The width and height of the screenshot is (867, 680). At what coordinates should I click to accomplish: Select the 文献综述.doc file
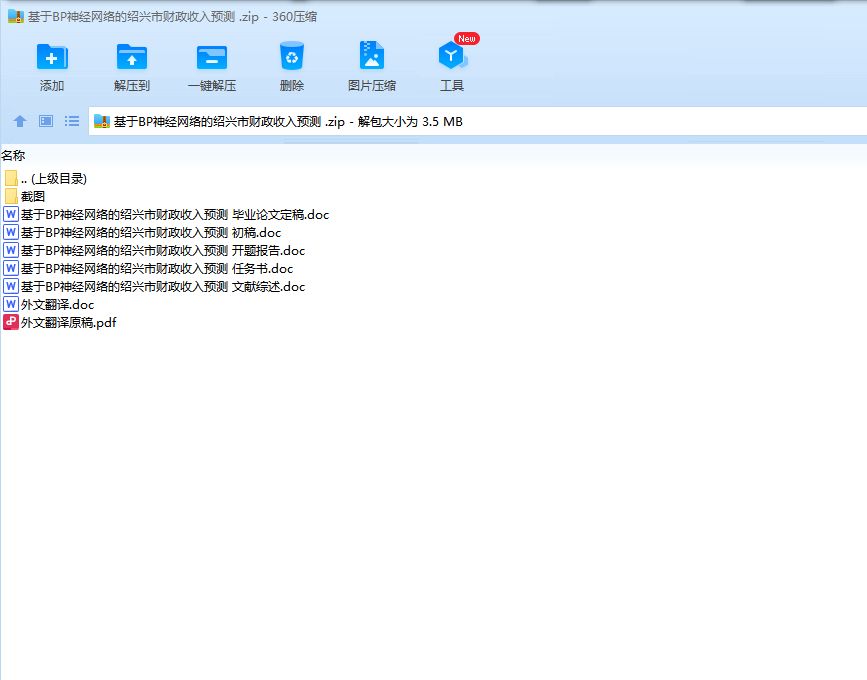(x=154, y=286)
